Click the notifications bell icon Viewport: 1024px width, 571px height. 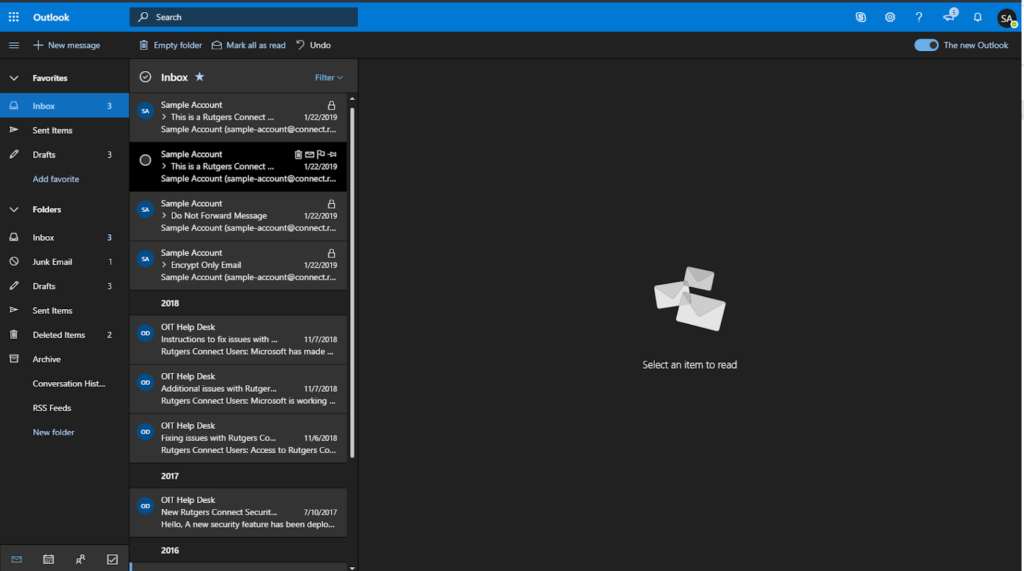tap(977, 17)
